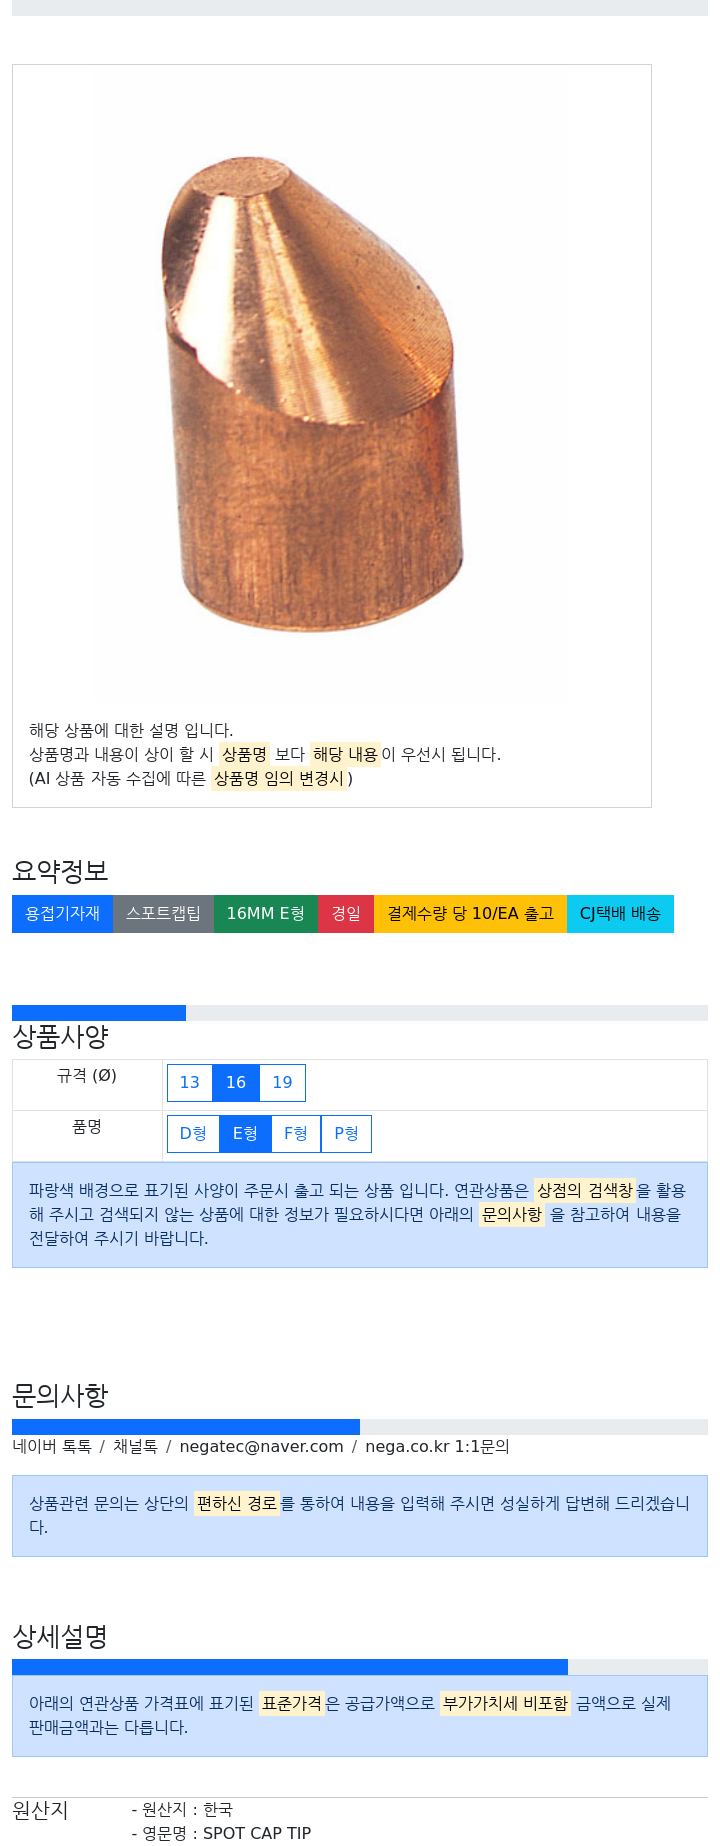
Task: Click the negatec@naver.com email contact
Action: point(261,1446)
